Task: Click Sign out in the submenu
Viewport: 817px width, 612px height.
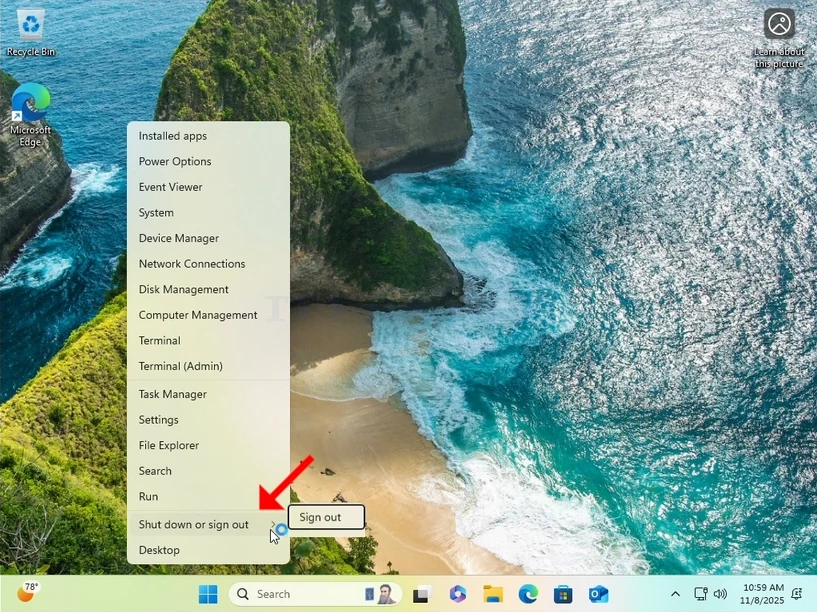Action: tap(326, 517)
